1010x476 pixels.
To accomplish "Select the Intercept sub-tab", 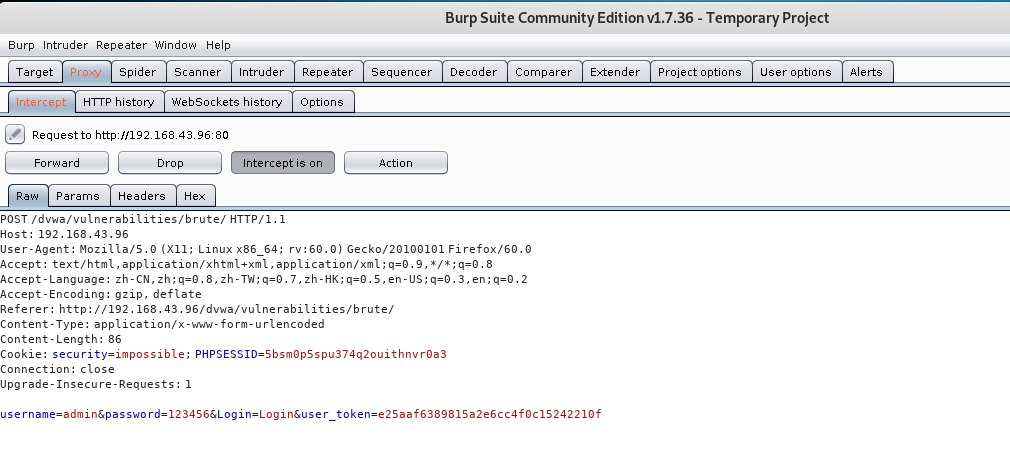I will tap(41, 102).
